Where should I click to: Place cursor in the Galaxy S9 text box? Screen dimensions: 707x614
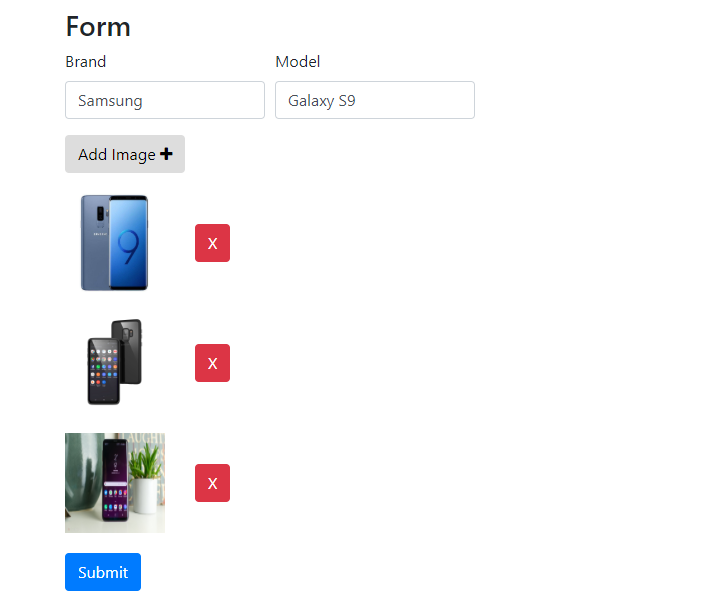click(x=375, y=100)
